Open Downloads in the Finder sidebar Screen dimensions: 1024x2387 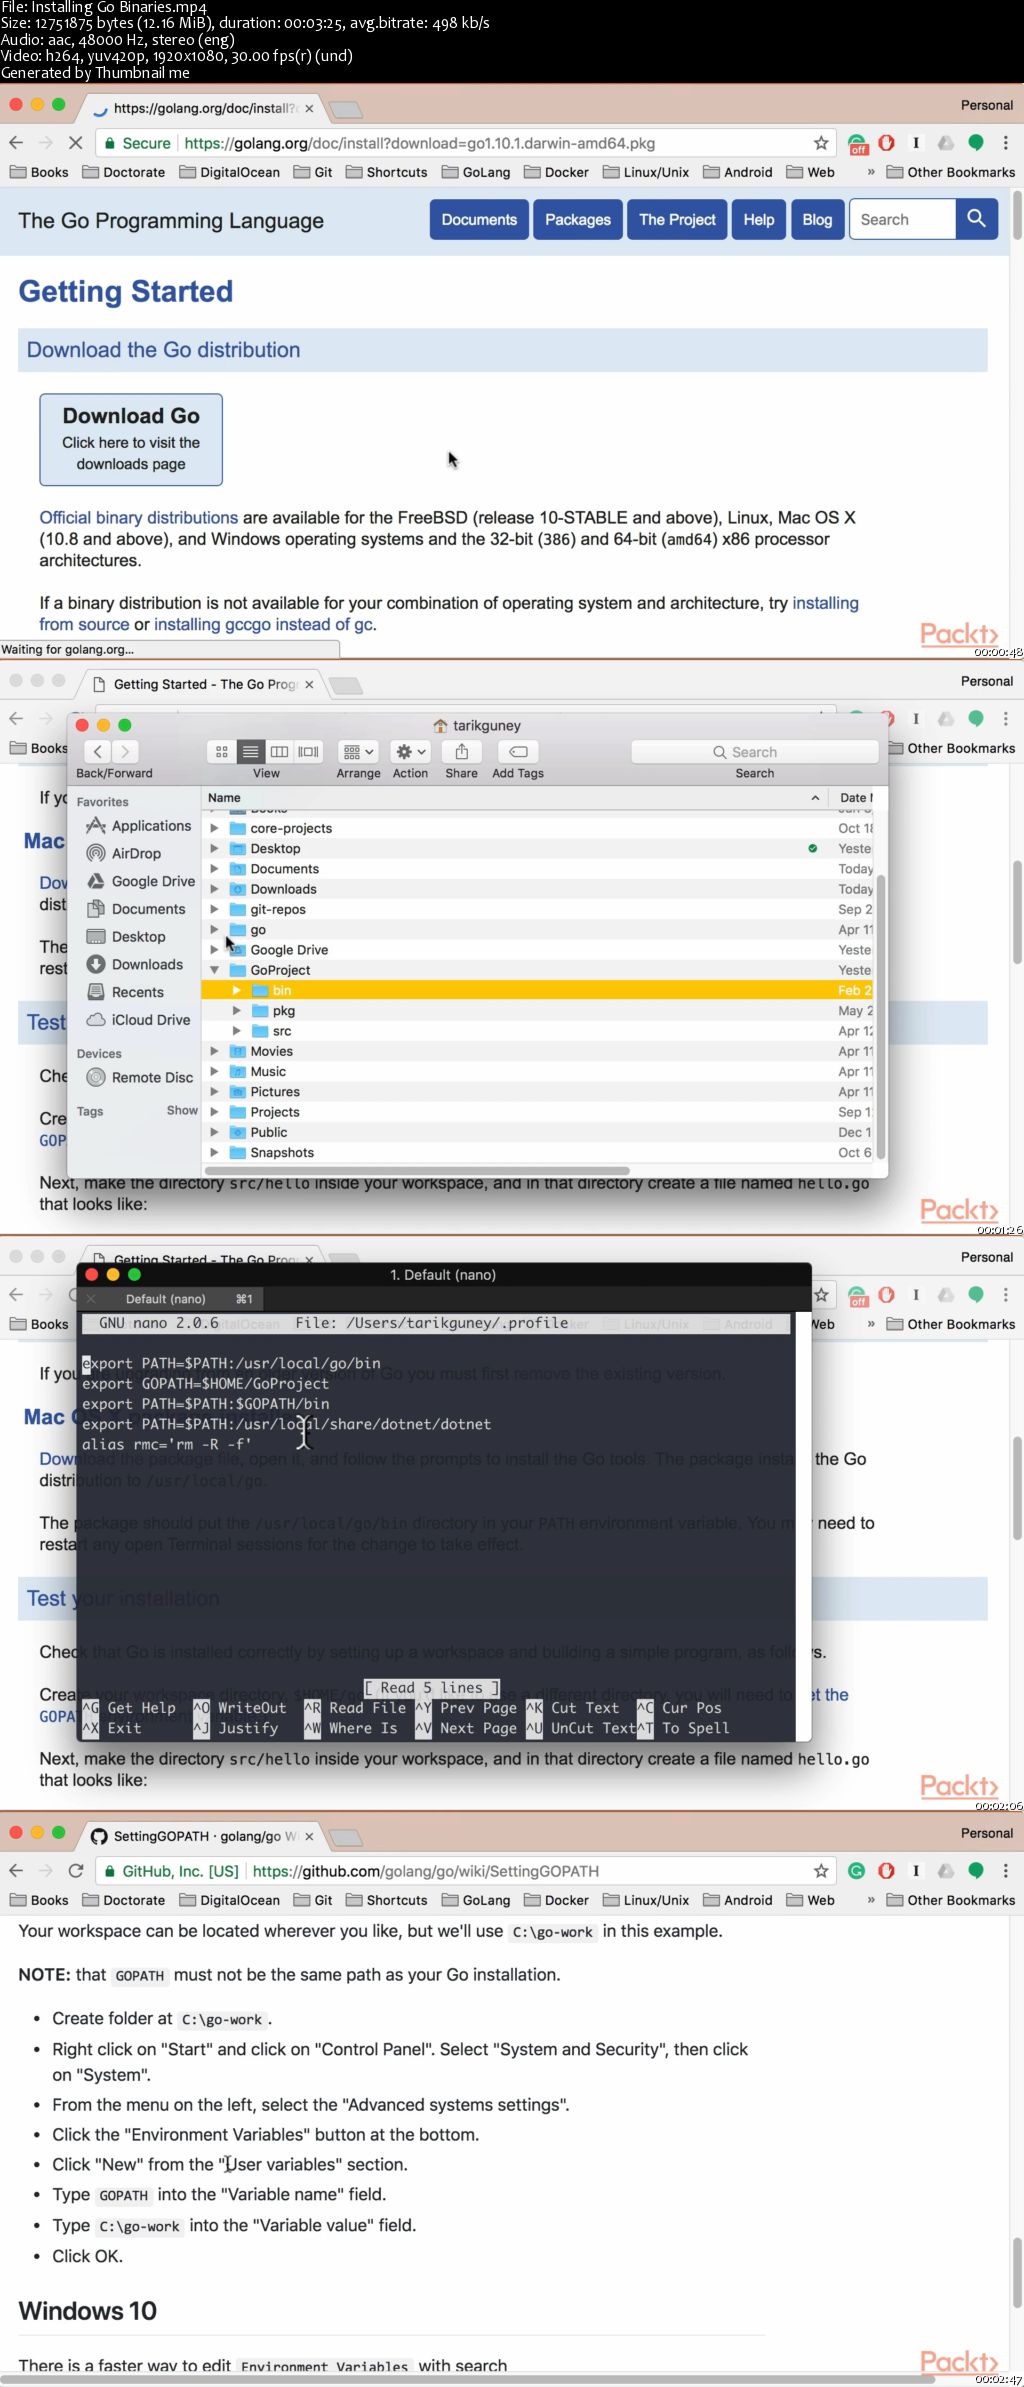click(135, 964)
